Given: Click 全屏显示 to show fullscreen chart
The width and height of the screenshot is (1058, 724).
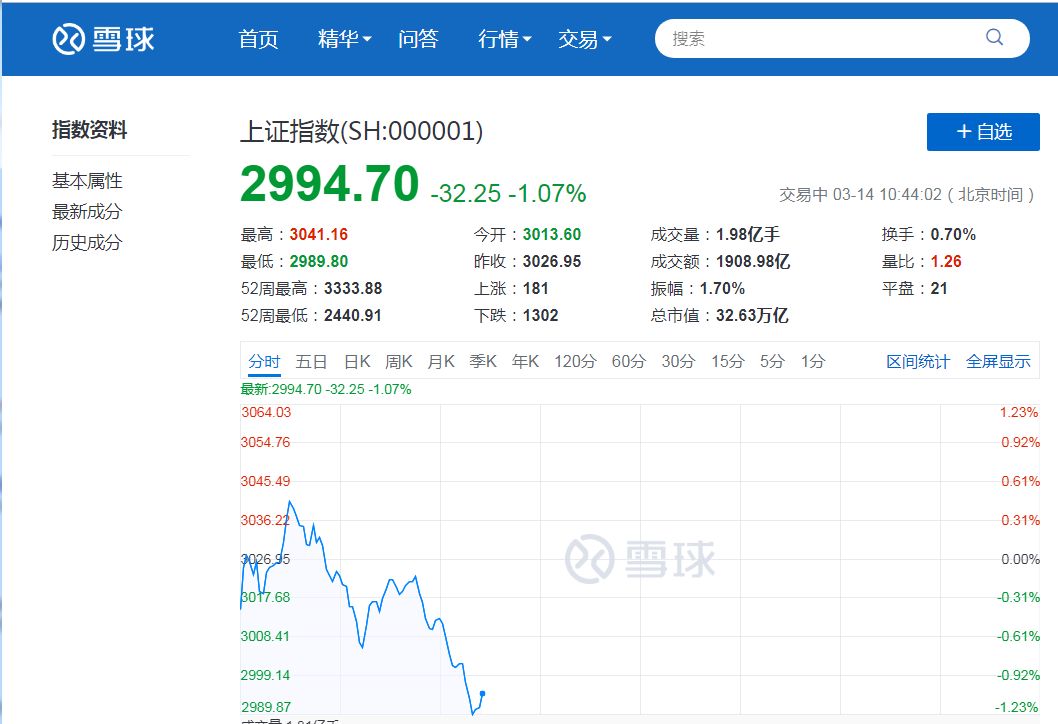Looking at the screenshot, I should 998,362.
